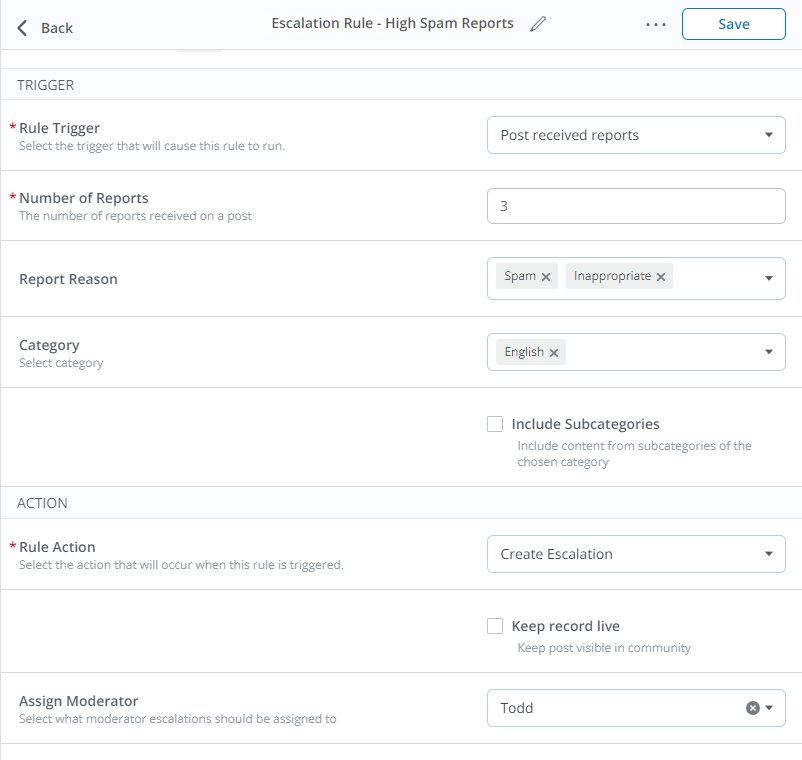Select the Number of Reports input field
This screenshot has width=802, height=760.
point(636,206)
